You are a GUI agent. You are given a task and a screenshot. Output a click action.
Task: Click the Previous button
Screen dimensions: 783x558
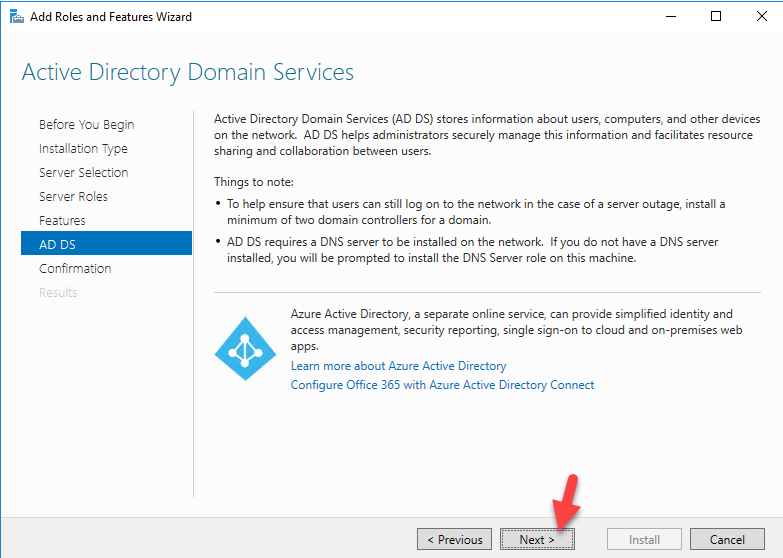[454, 540]
